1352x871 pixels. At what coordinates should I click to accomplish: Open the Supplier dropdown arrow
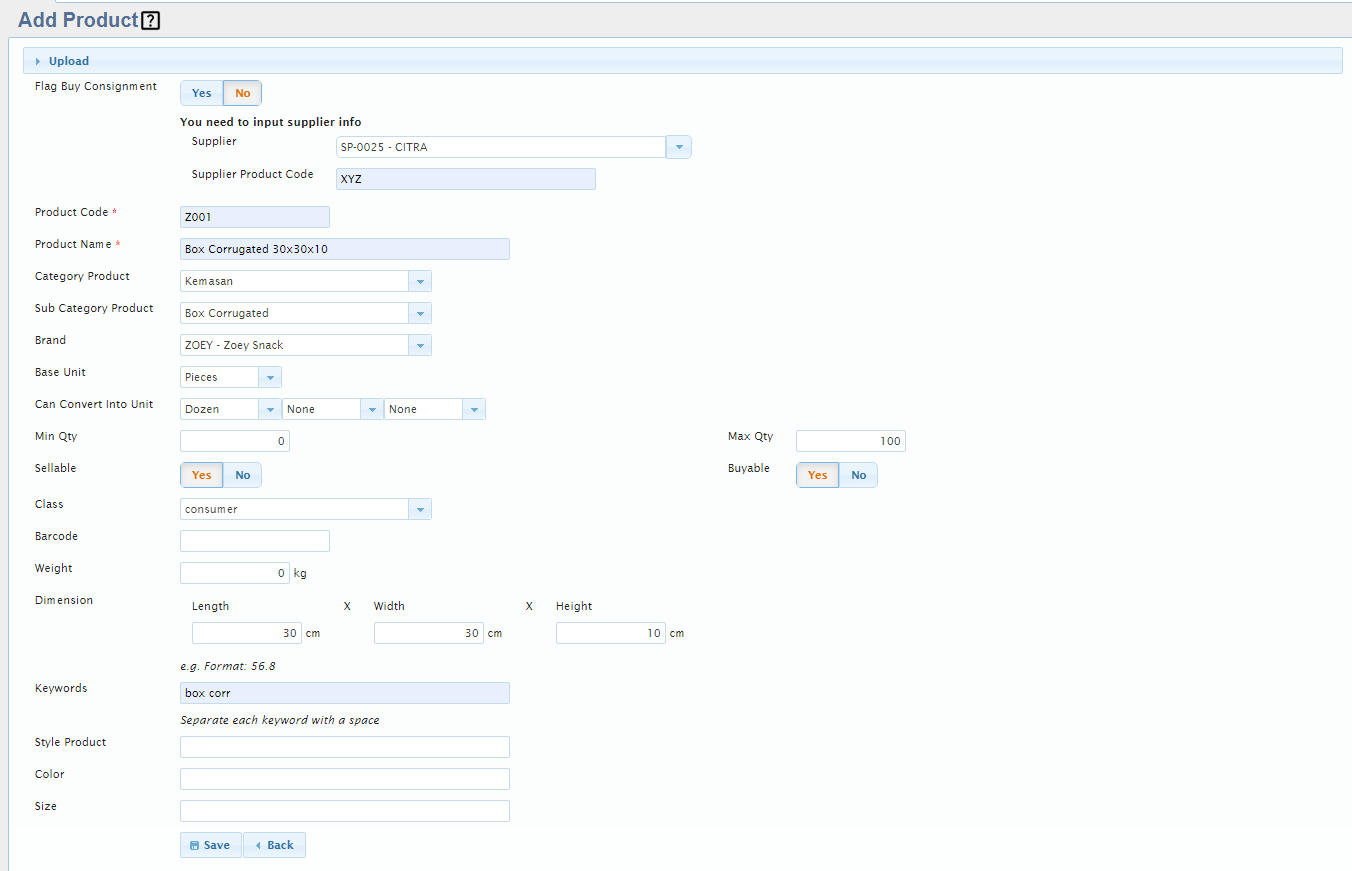coord(679,147)
